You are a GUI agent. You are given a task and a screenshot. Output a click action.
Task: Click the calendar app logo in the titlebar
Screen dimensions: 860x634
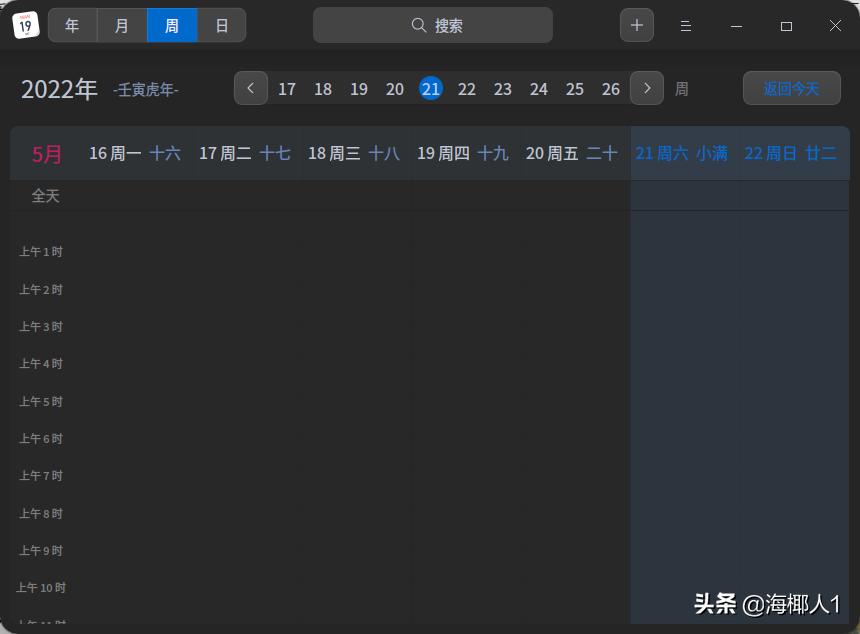(24, 24)
